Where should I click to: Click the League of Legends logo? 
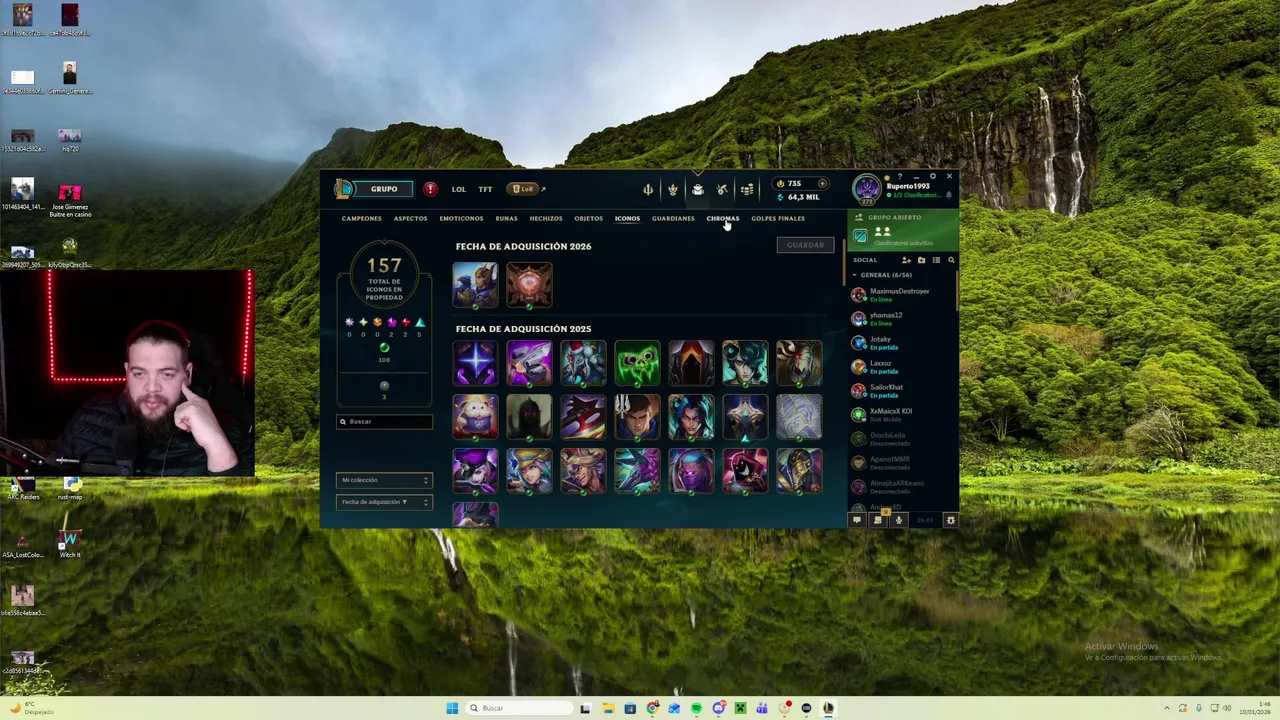pos(344,189)
